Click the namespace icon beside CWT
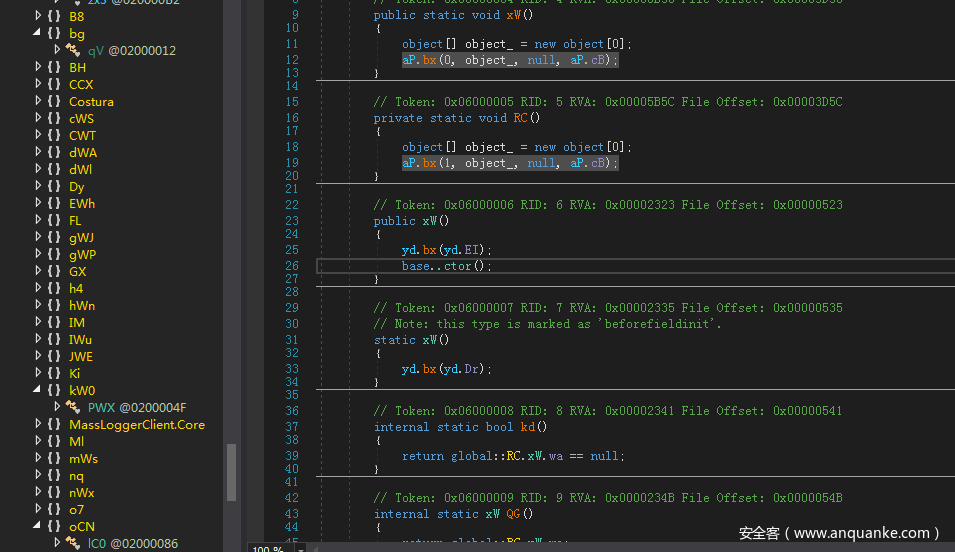 [x=54, y=135]
